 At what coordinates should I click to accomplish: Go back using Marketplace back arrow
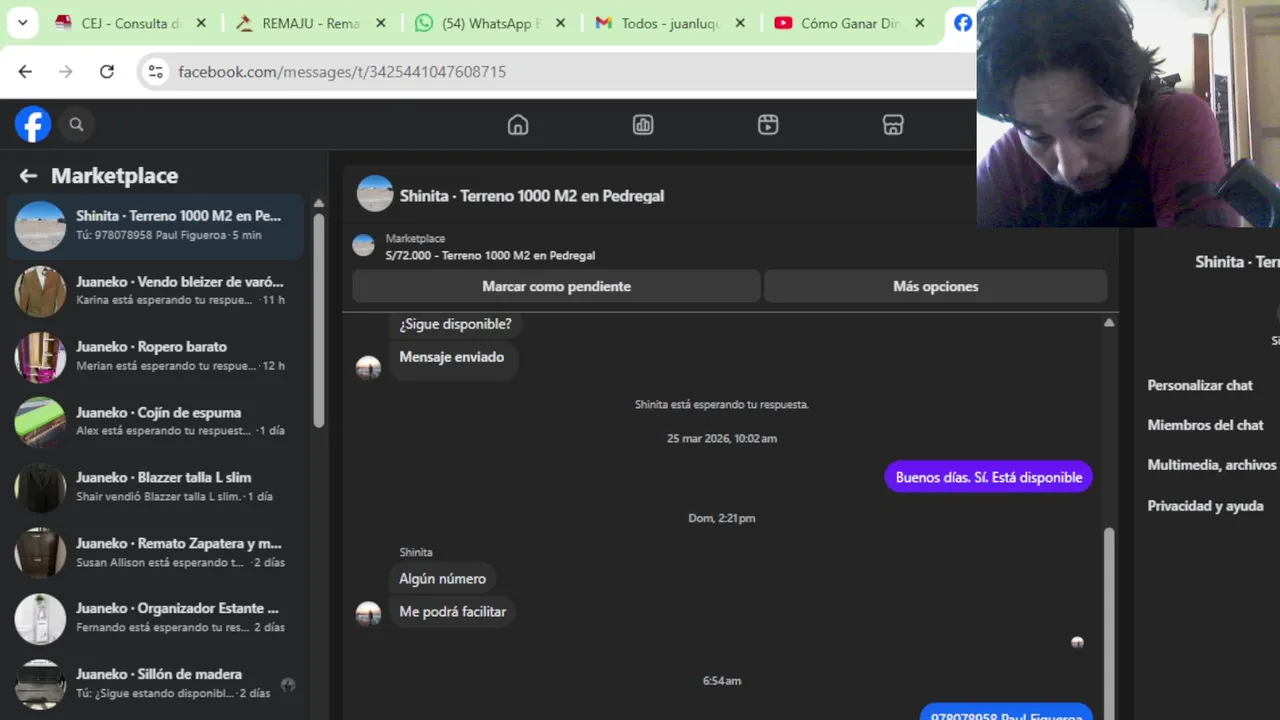tap(28, 176)
